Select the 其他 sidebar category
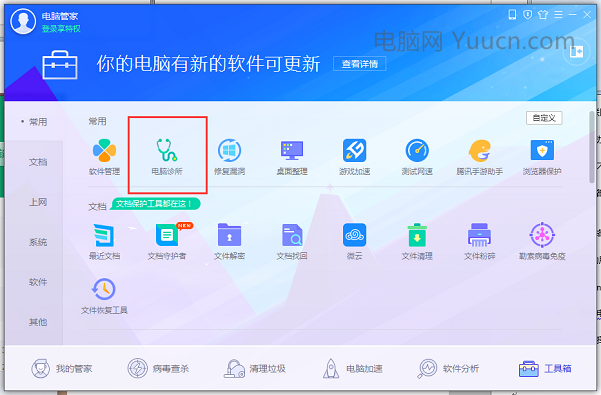This screenshot has height=395, width=601. click(x=38, y=322)
